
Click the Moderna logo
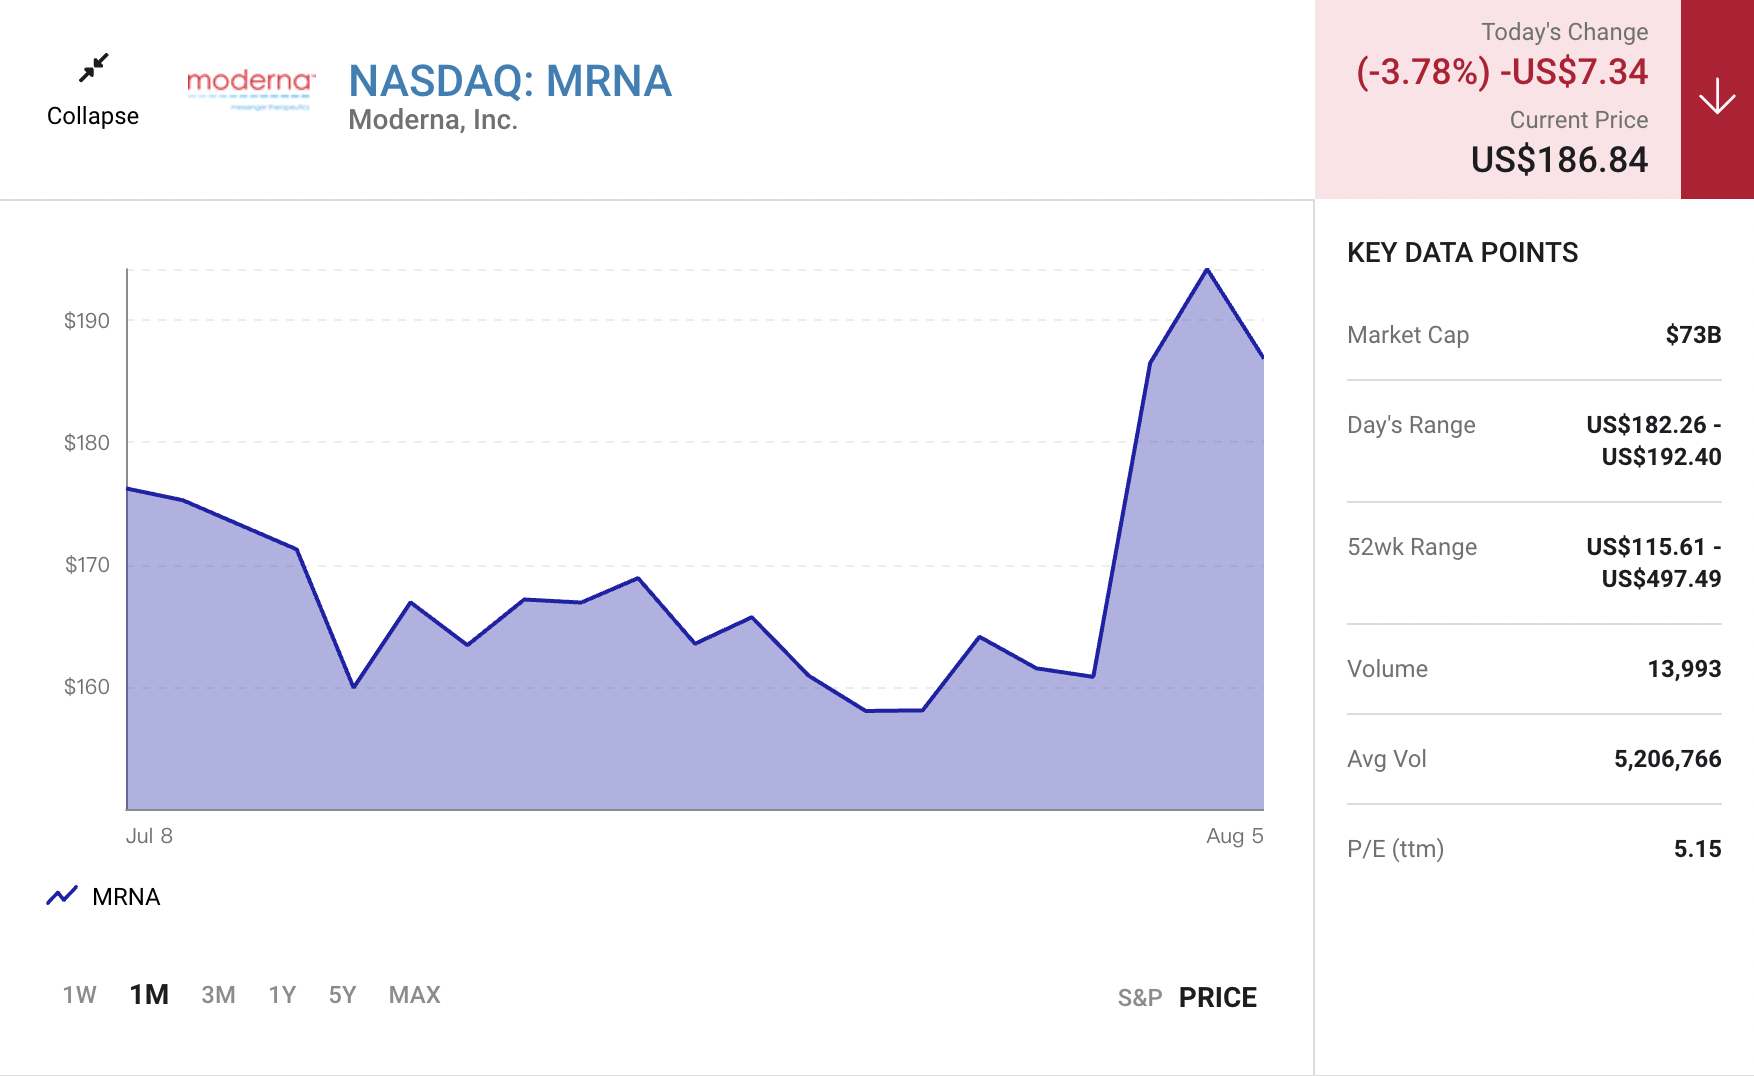(251, 88)
